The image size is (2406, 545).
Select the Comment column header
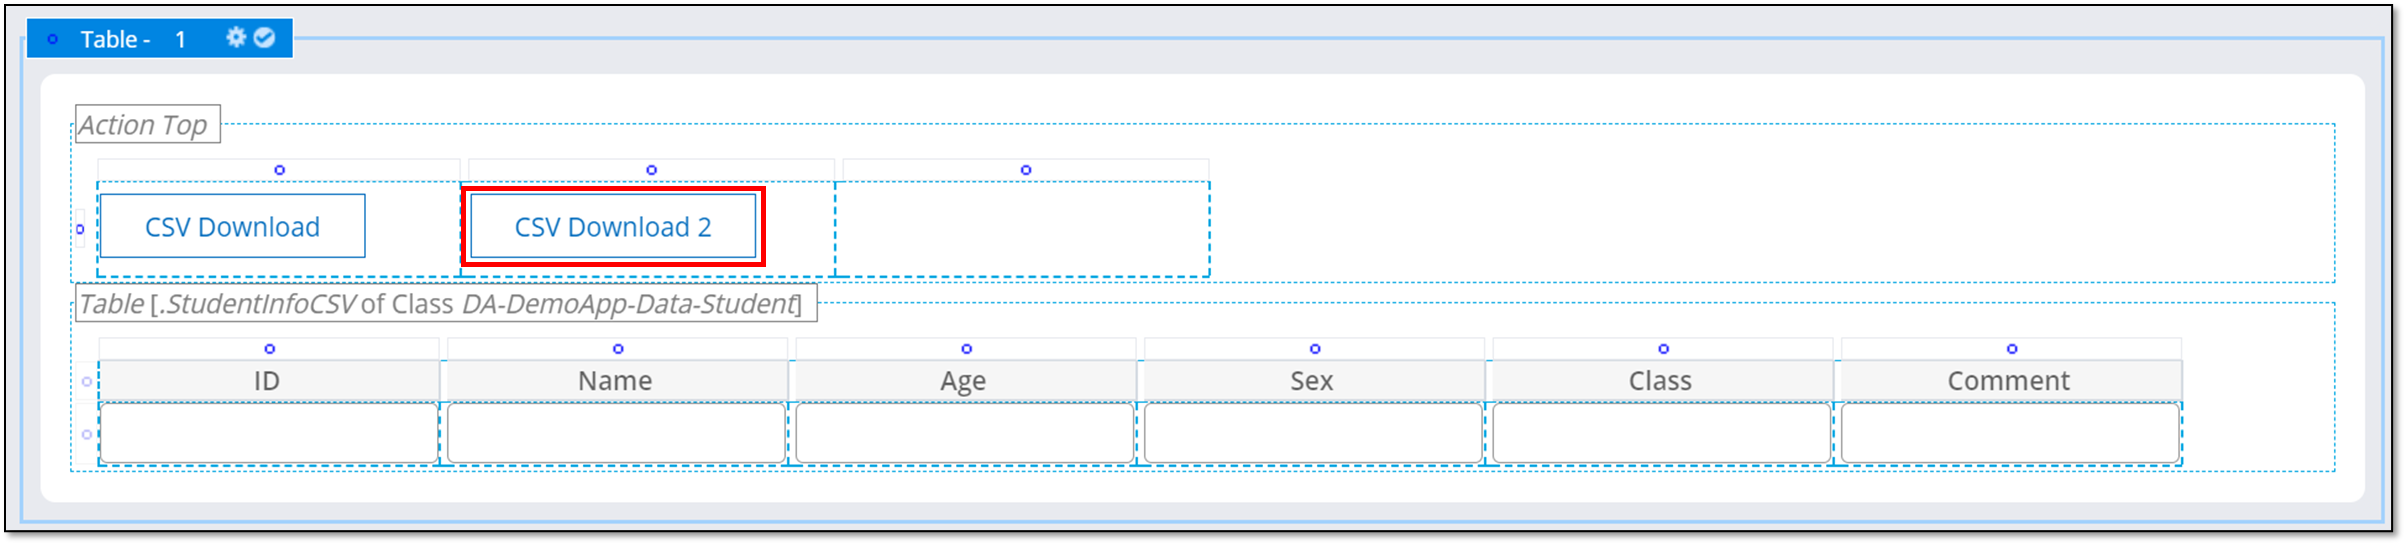tap(2010, 381)
